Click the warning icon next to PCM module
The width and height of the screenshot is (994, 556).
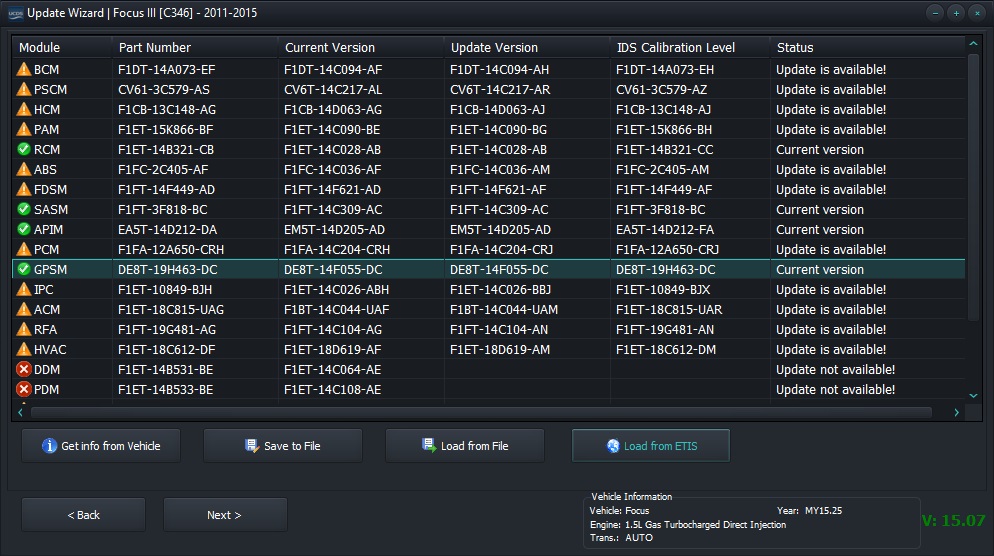pos(24,250)
